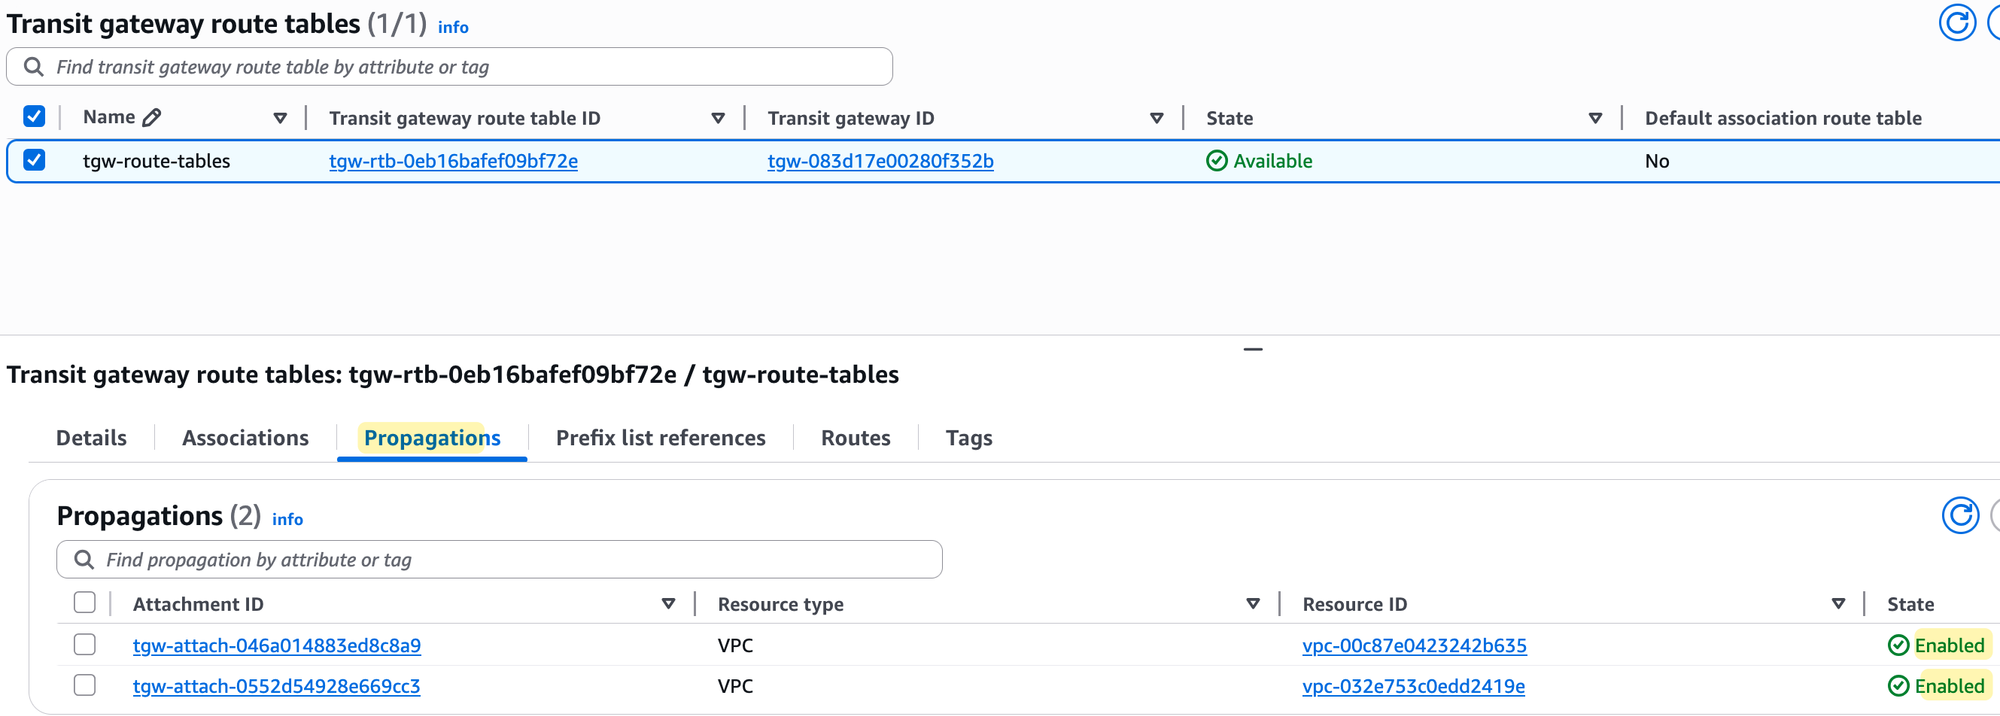
Task: Click the Default association route table column header
Action: [x=1783, y=118]
